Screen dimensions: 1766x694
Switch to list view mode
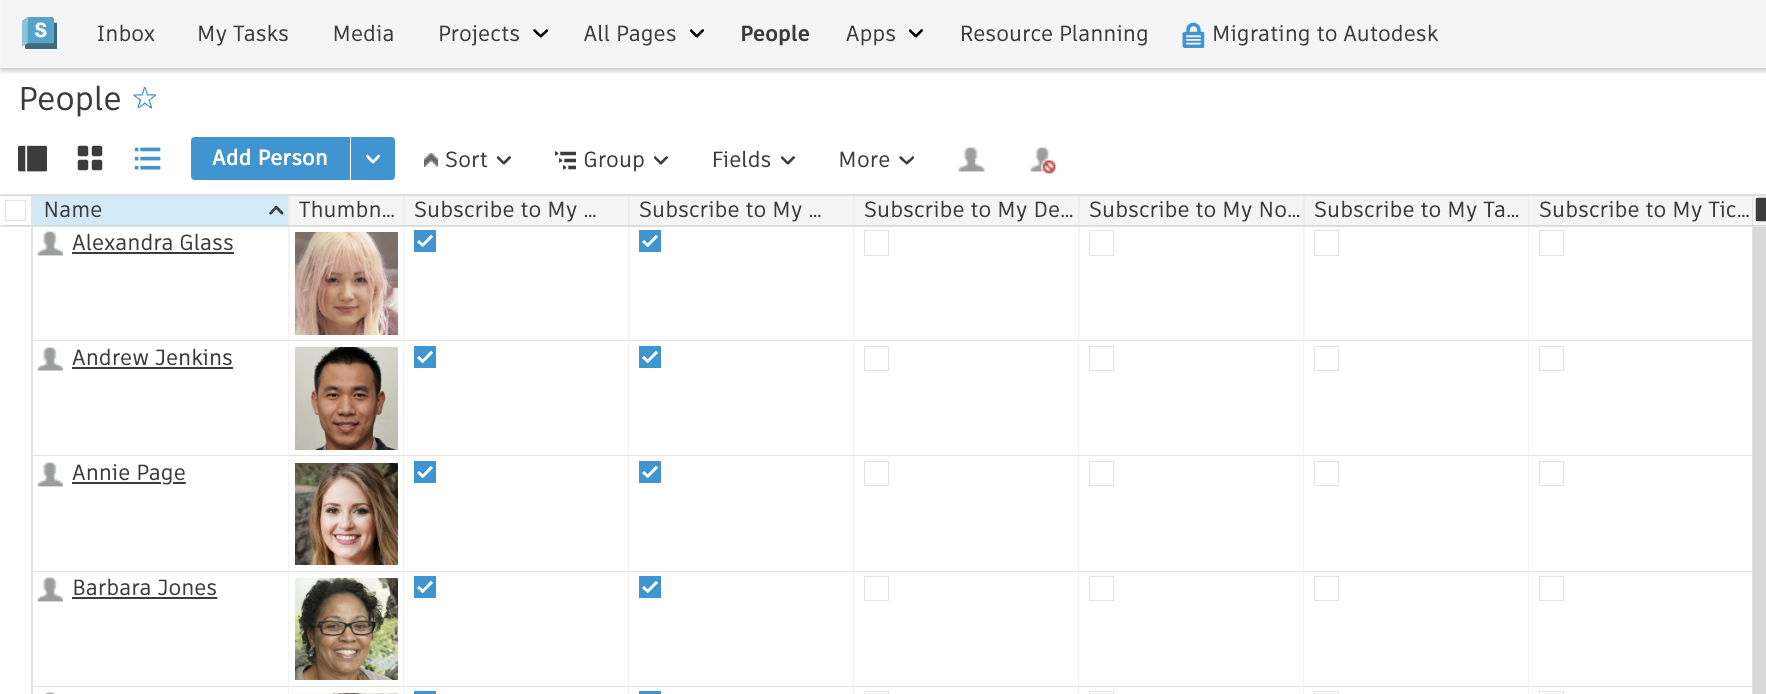pyautogui.click(x=147, y=159)
